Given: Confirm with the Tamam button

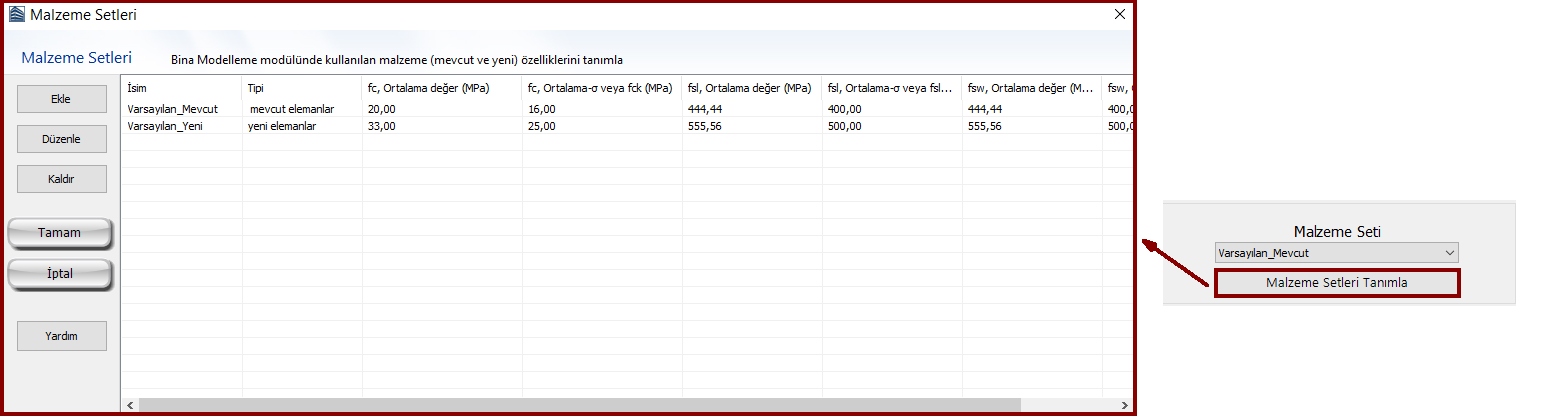Looking at the screenshot, I should [60, 233].
